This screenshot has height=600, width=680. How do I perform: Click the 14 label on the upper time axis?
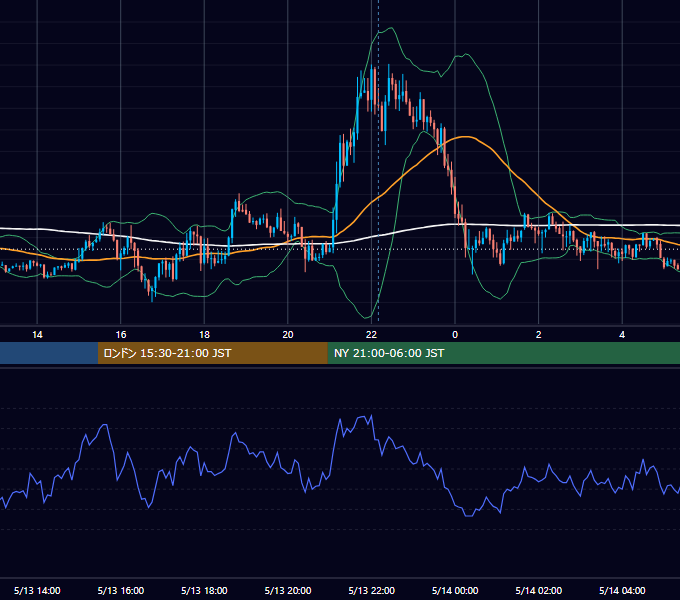coord(37,335)
